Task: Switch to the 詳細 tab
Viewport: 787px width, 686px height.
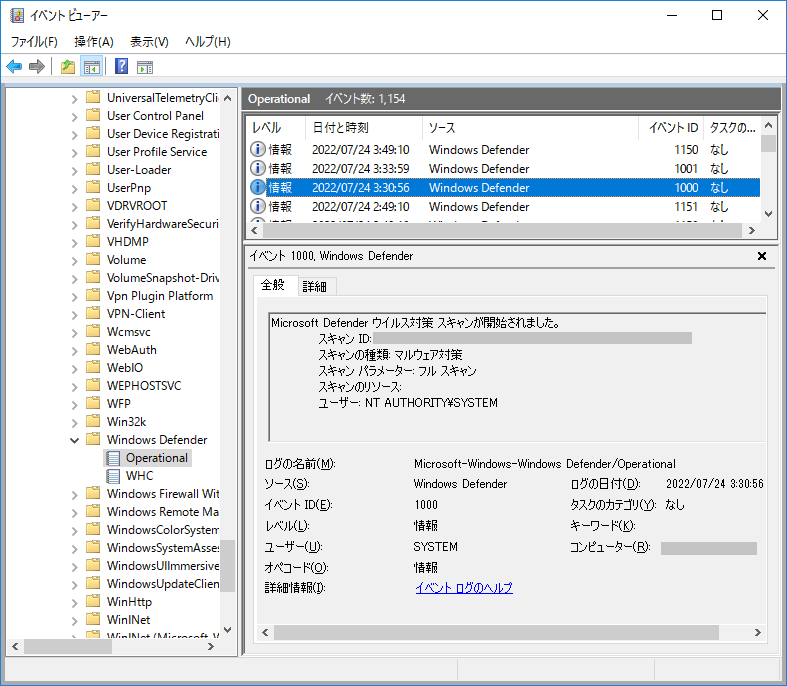Action: pyautogui.click(x=315, y=287)
